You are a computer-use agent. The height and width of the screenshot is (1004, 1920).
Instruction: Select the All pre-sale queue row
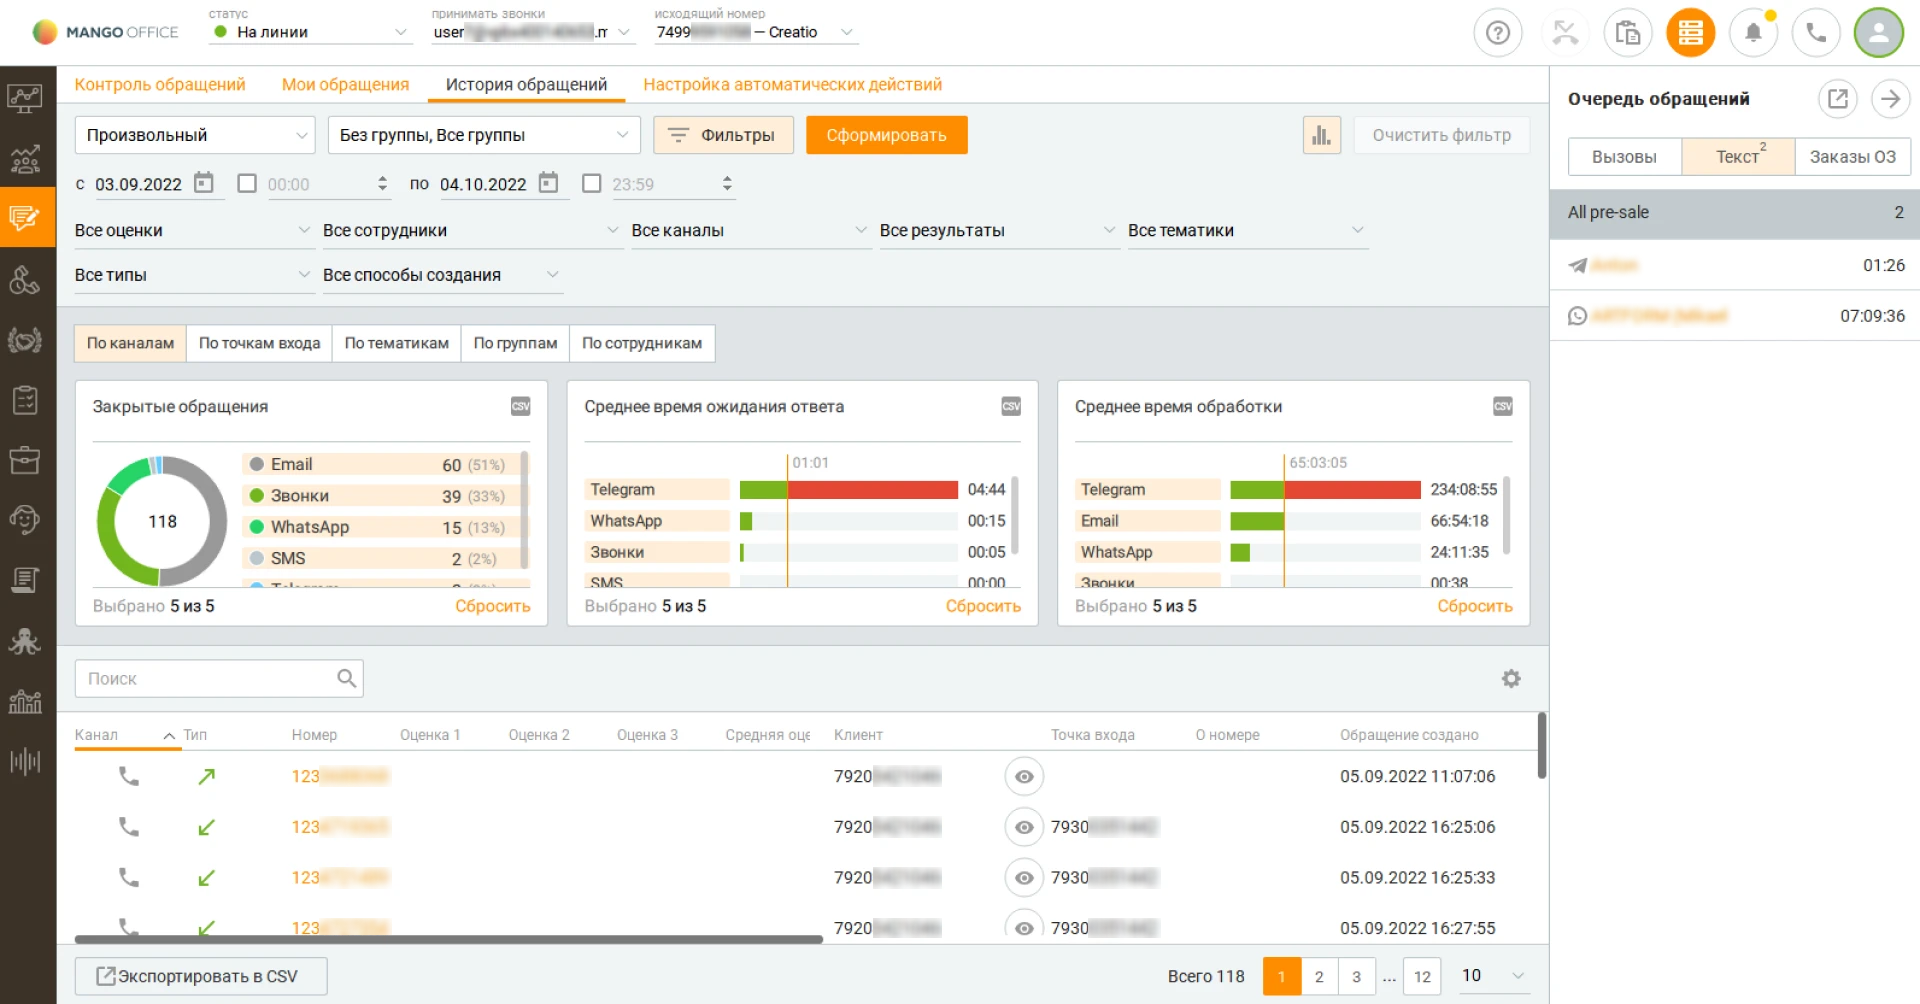tap(1734, 212)
